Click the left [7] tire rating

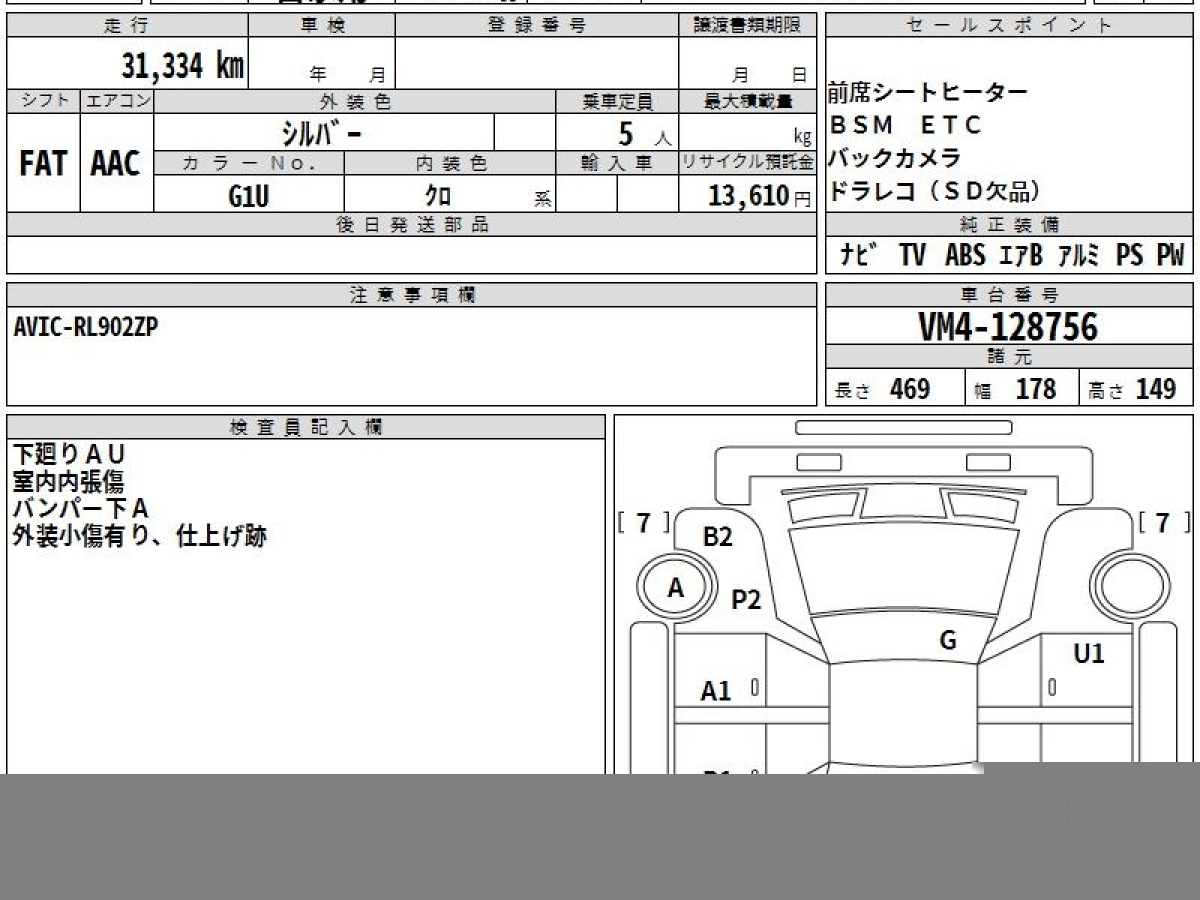[x=643, y=522]
